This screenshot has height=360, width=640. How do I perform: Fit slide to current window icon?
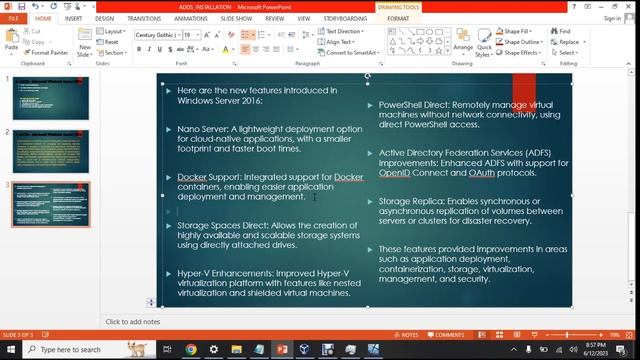pyautogui.click(x=629, y=335)
